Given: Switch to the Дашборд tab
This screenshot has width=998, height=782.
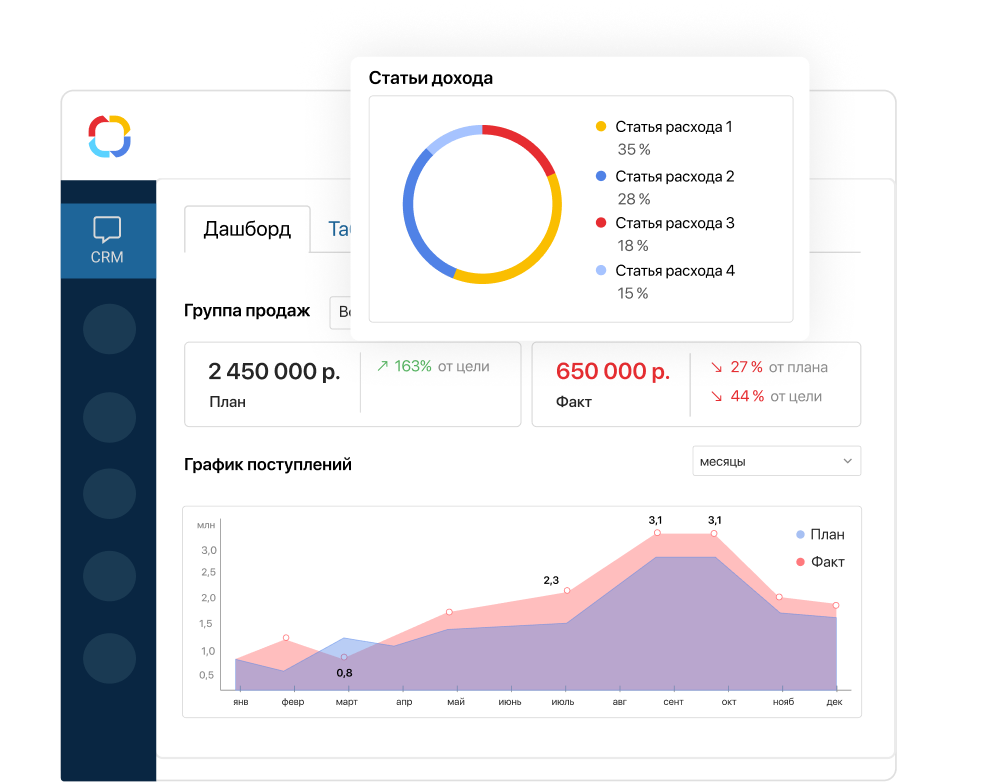Looking at the screenshot, I should coord(247,229).
